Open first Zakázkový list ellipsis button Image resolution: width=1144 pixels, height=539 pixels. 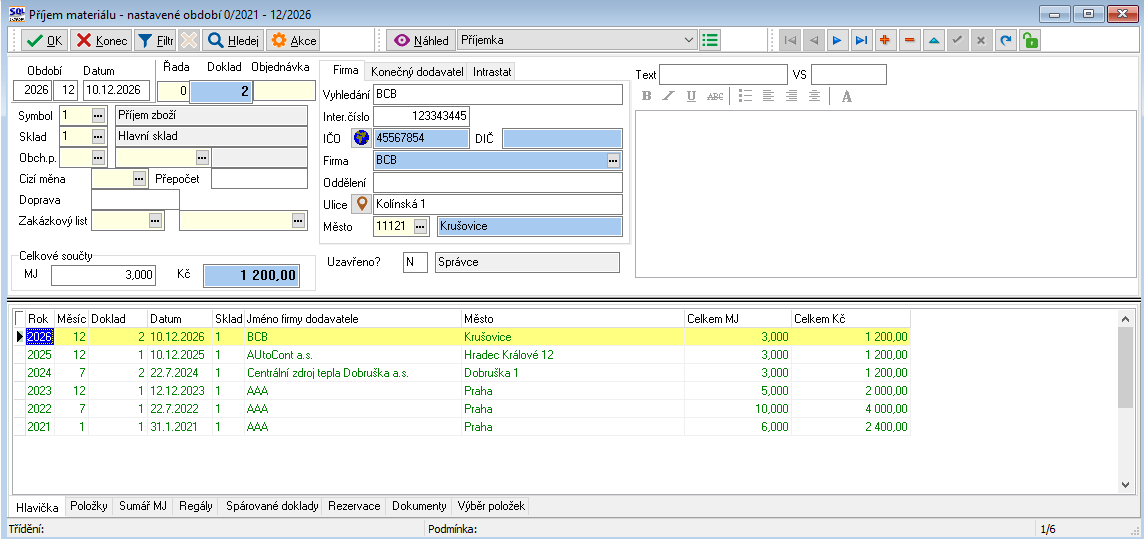pyautogui.click(x=155, y=220)
